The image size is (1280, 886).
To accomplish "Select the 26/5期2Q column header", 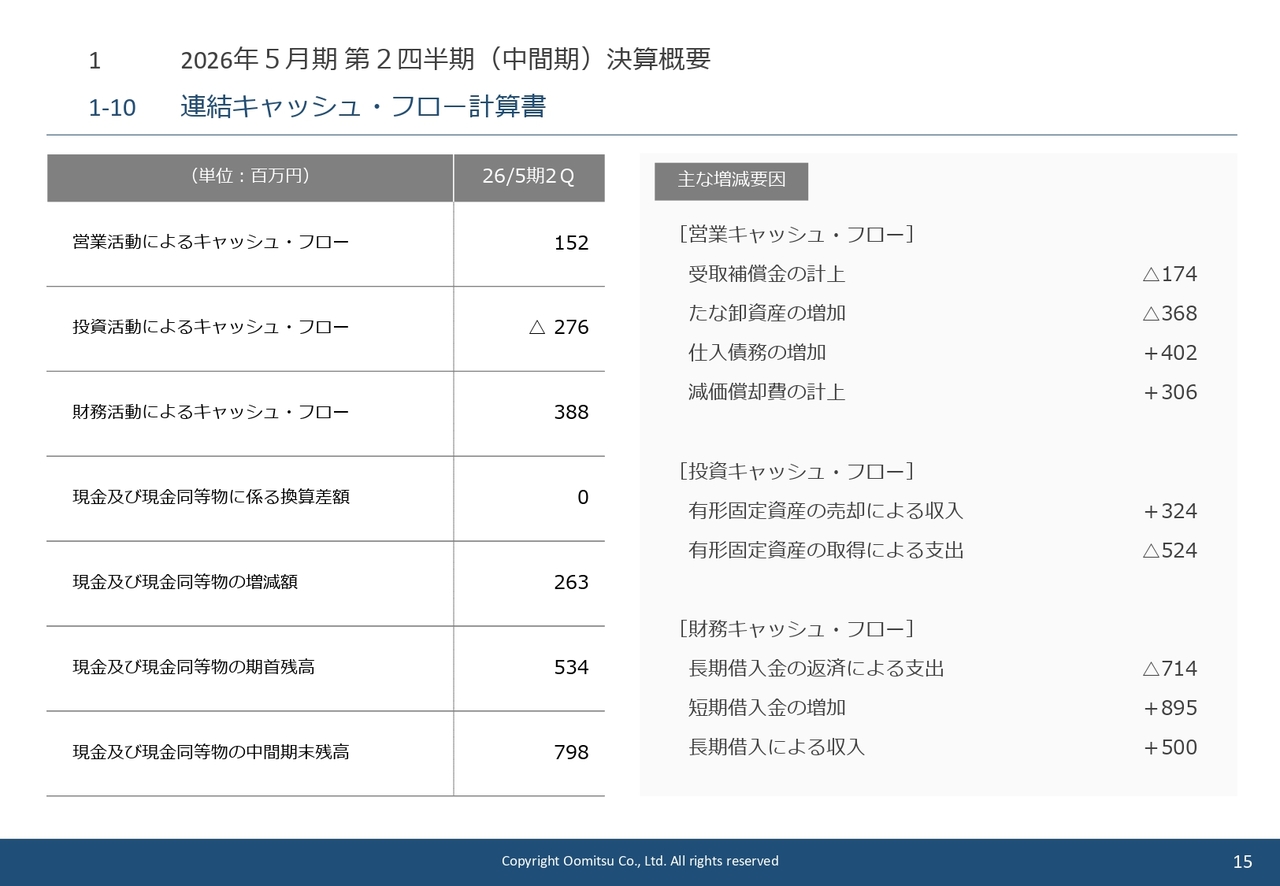I will pos(528,177).
